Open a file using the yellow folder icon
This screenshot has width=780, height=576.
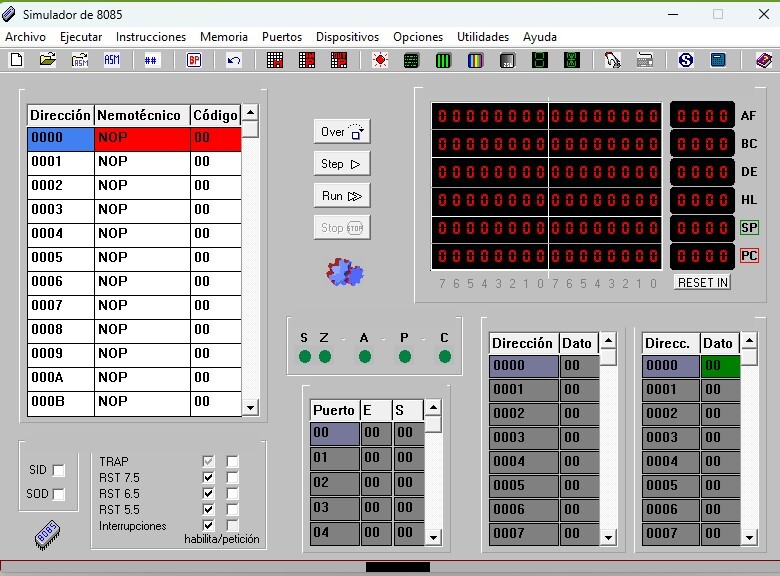tap(48, 60)
